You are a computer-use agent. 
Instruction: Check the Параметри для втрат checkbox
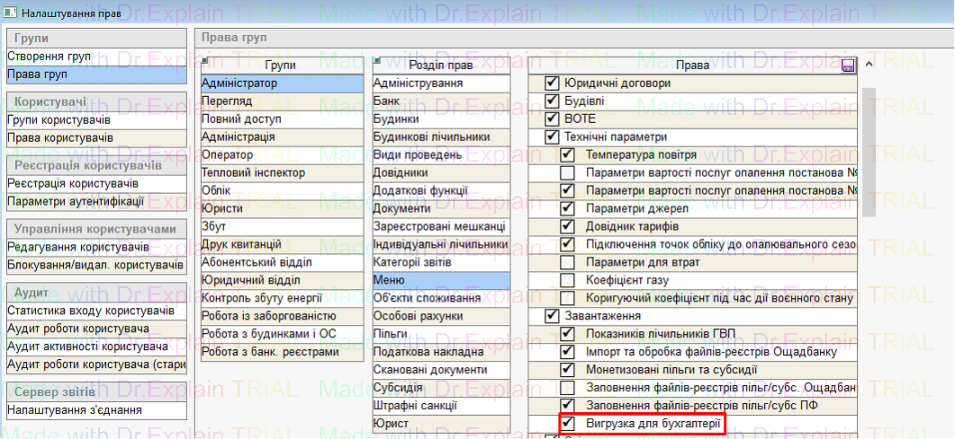click(567, 263)
